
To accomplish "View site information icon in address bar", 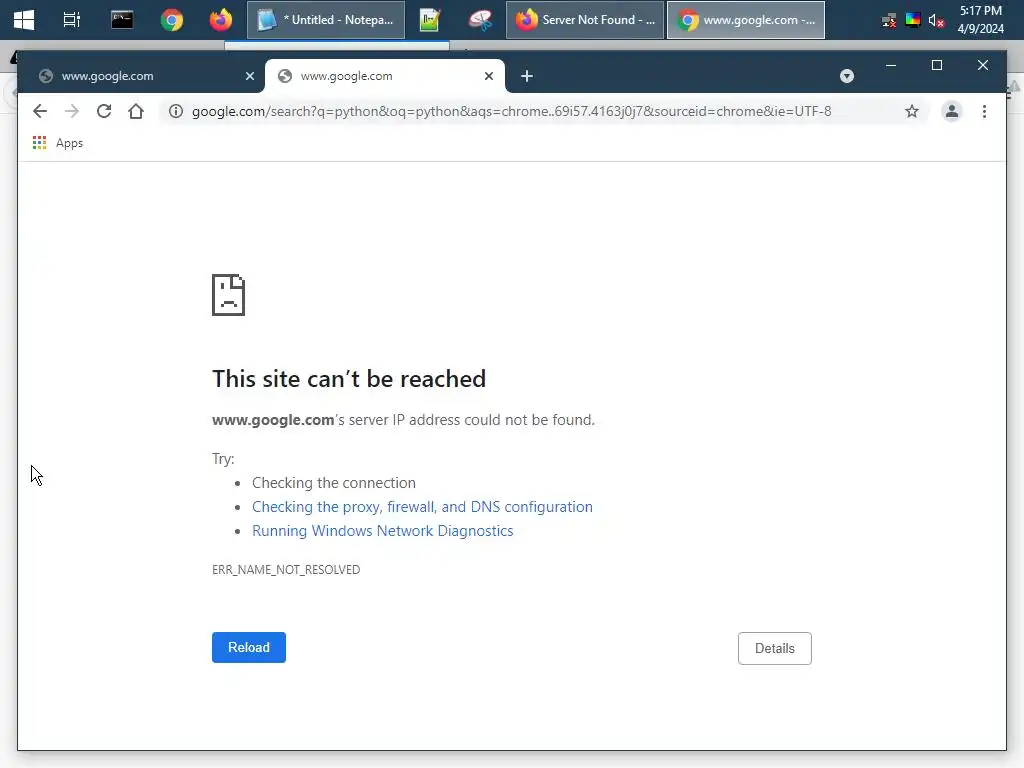I will [x=176, y=111].
